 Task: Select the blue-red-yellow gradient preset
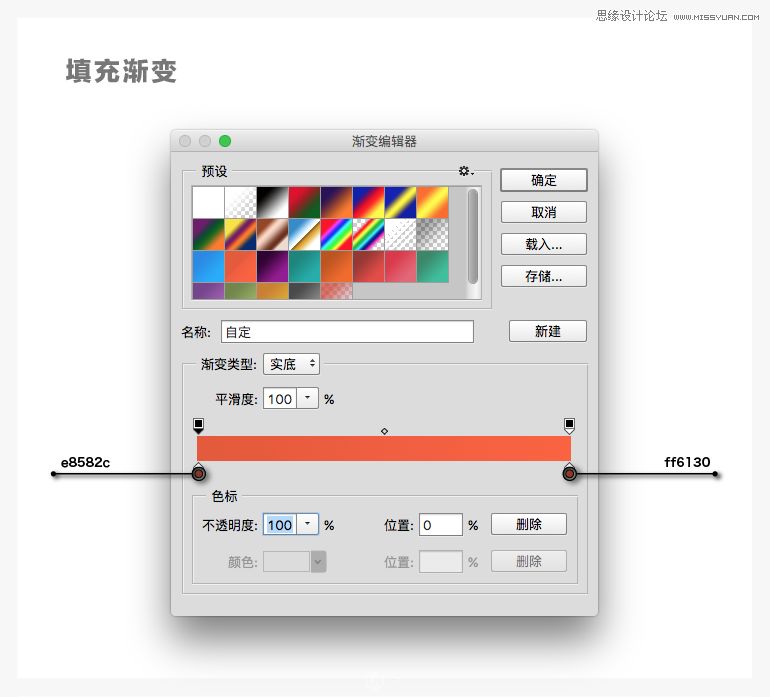point(368,202)
